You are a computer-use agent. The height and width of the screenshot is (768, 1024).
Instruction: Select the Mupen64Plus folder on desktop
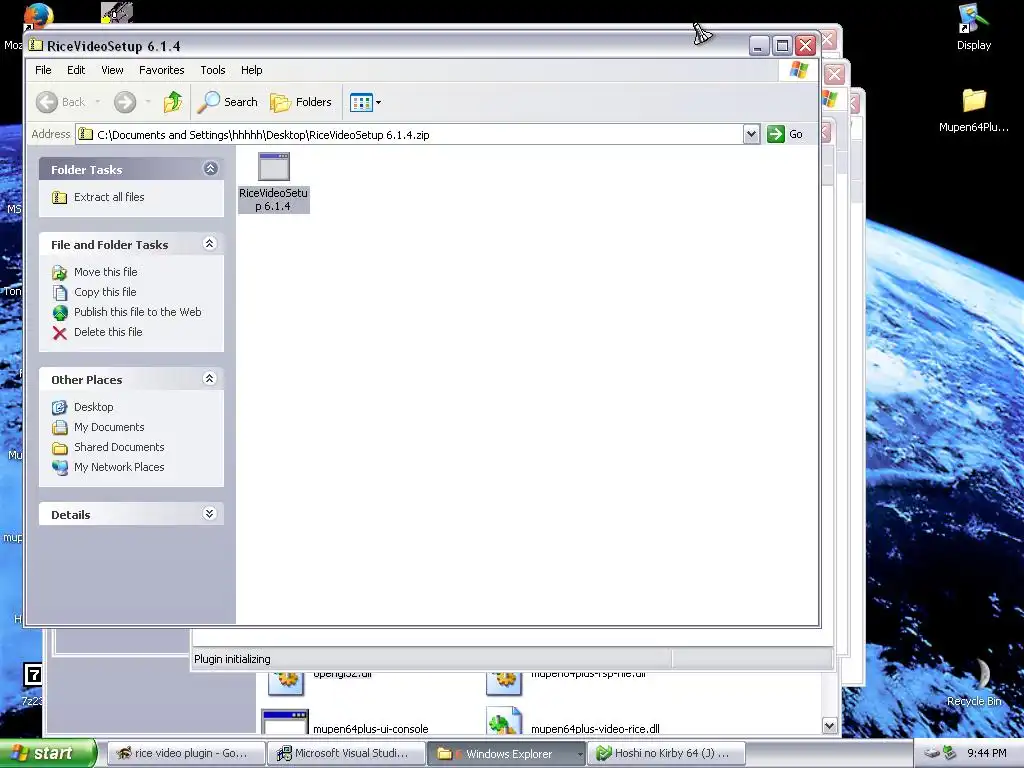(x=974, y=110)
